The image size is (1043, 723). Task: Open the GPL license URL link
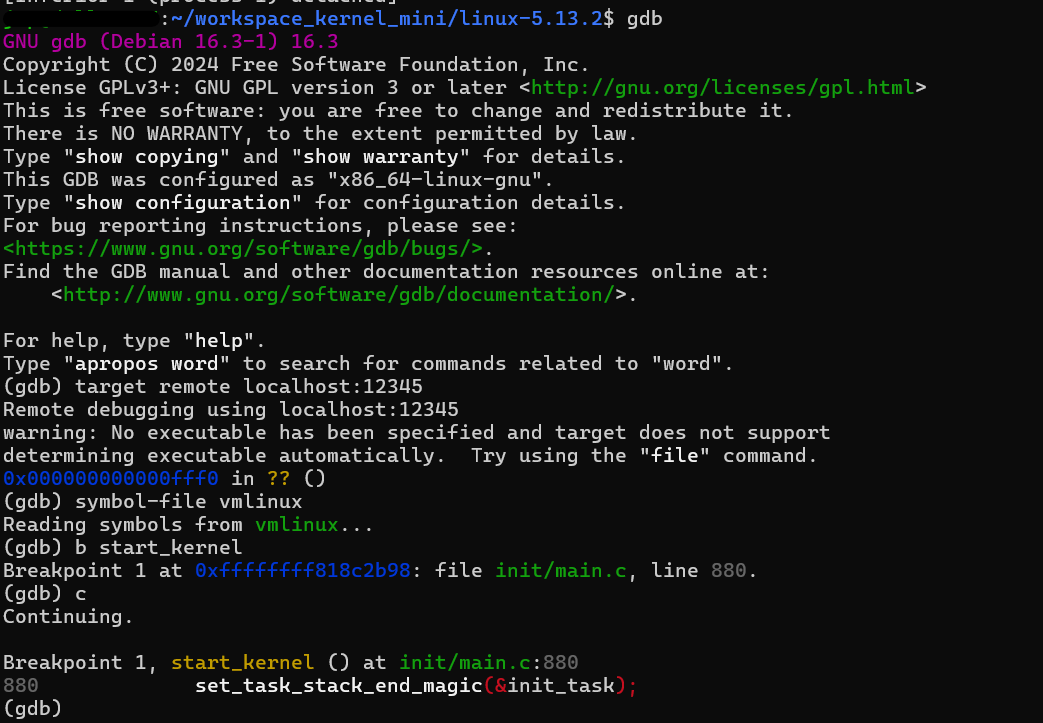[722, 87]
